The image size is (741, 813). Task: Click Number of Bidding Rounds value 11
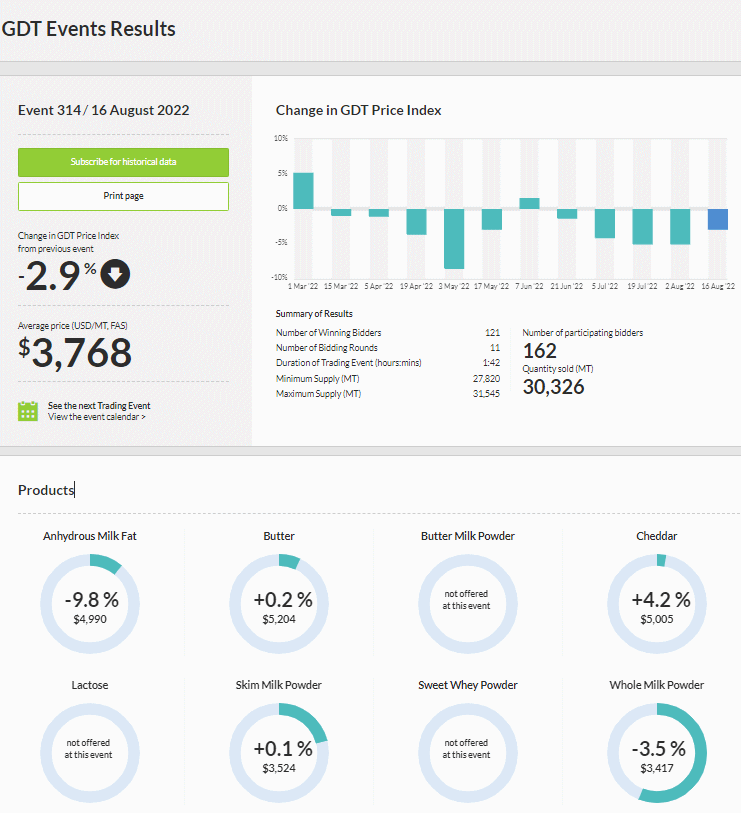tap(495, 348)
